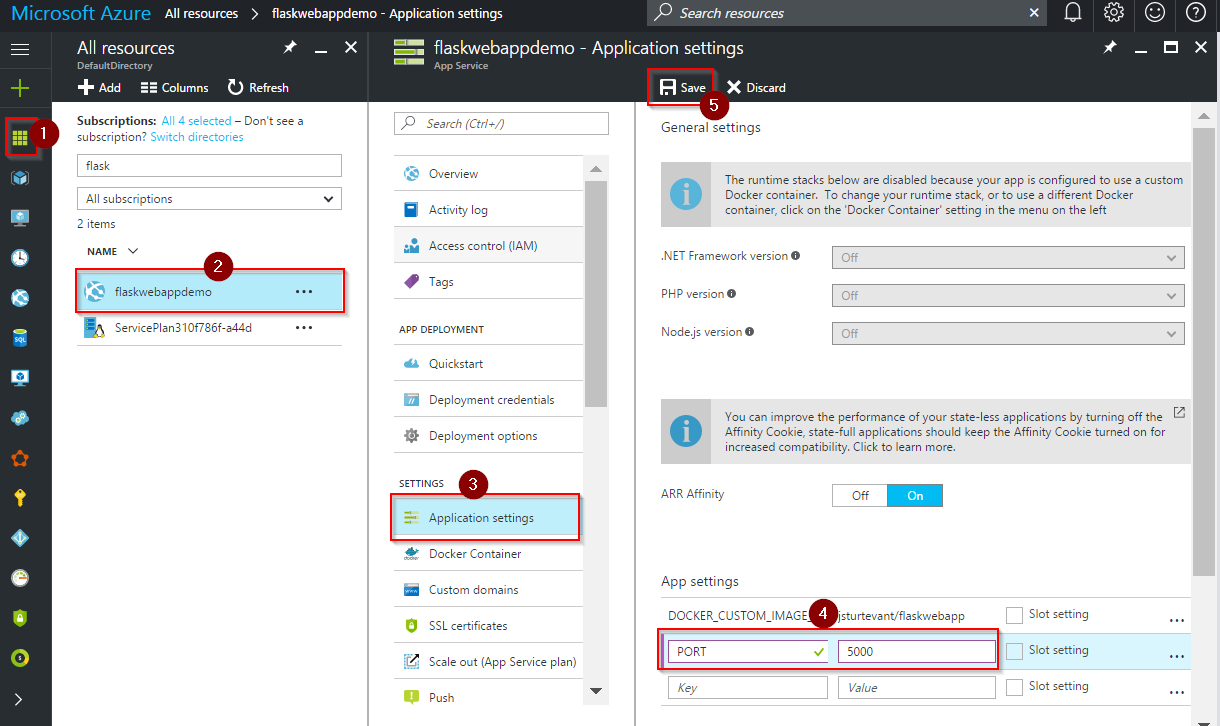Open portal settings gear icon

point(1114,13)
